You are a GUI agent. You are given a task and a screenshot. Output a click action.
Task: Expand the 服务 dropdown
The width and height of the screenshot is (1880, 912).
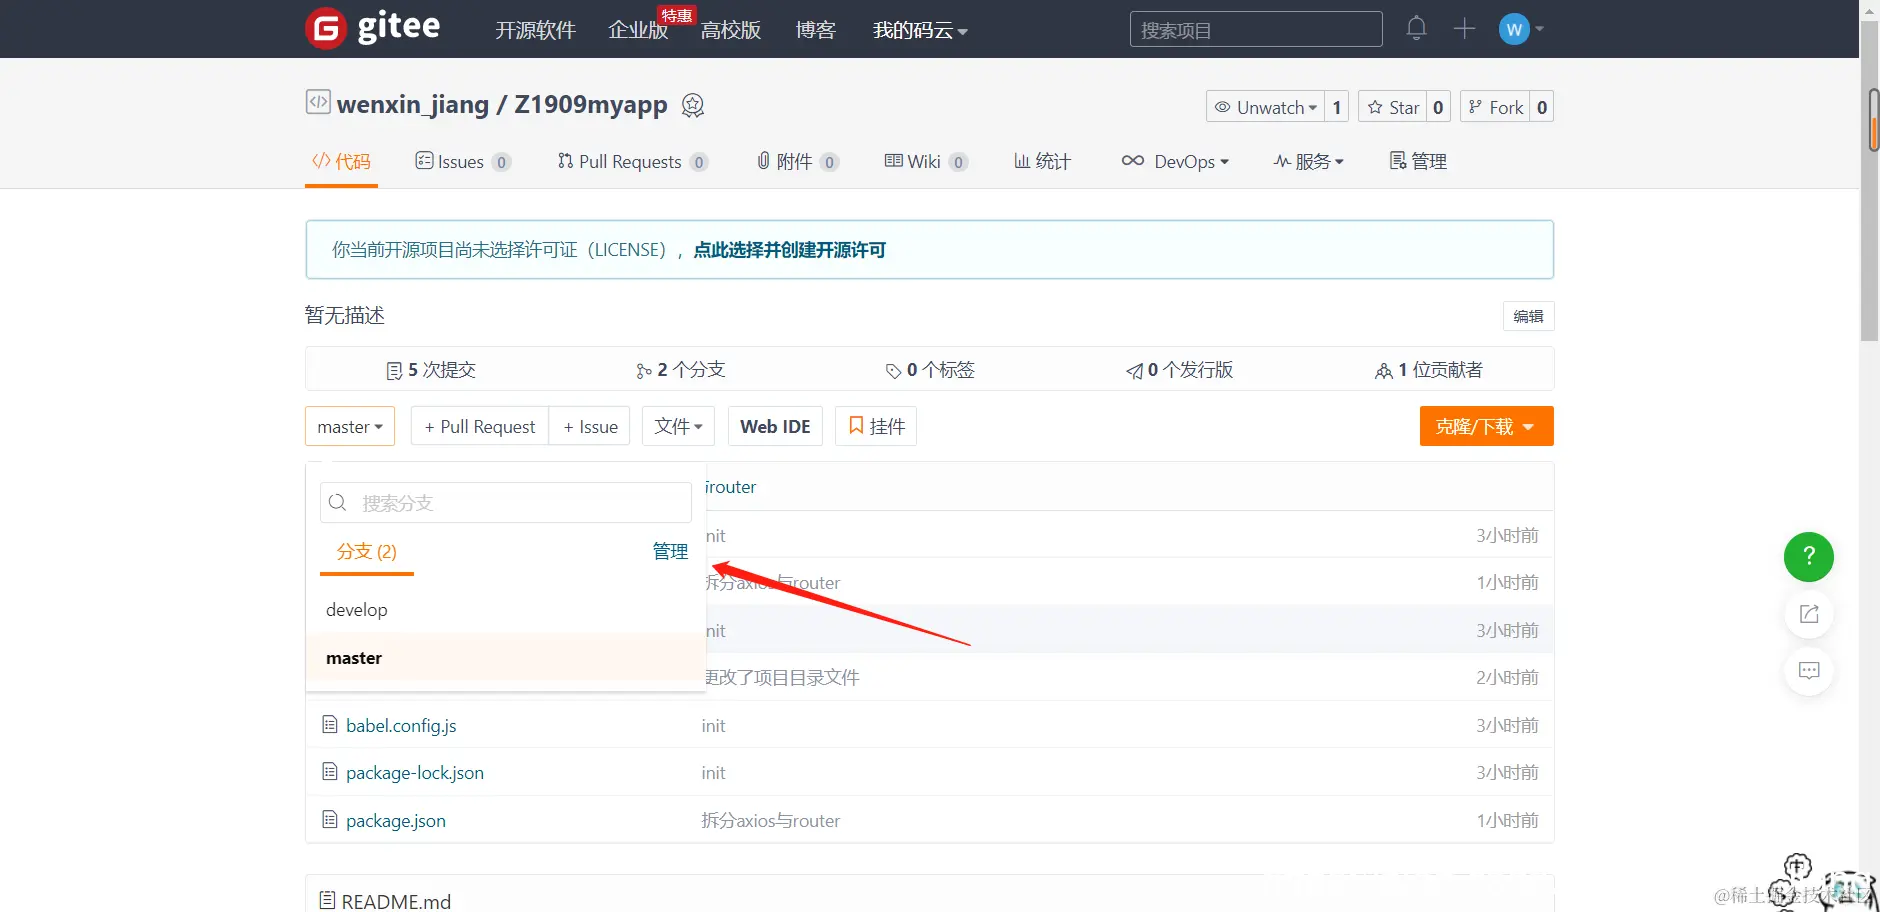point(1308,162)
